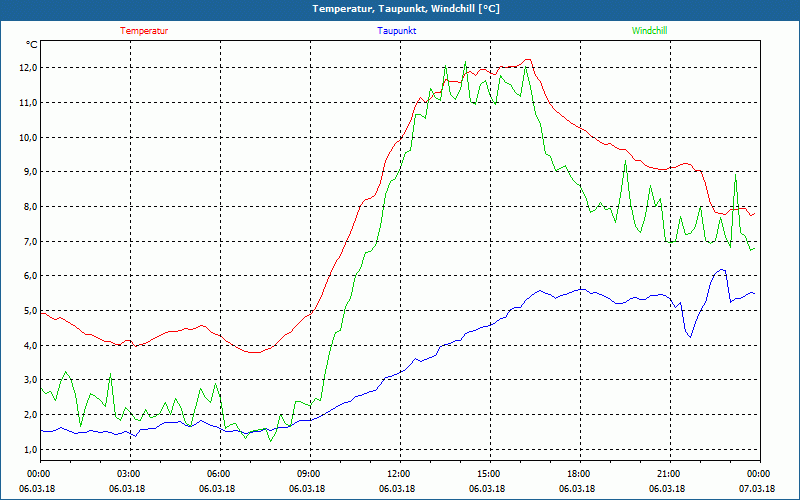Click the chart title 'Temperatur, Taupunkt, Windchill [°C]'
Image resolution: width=800 pixels, height=500 pixels.
coord(406,9)
